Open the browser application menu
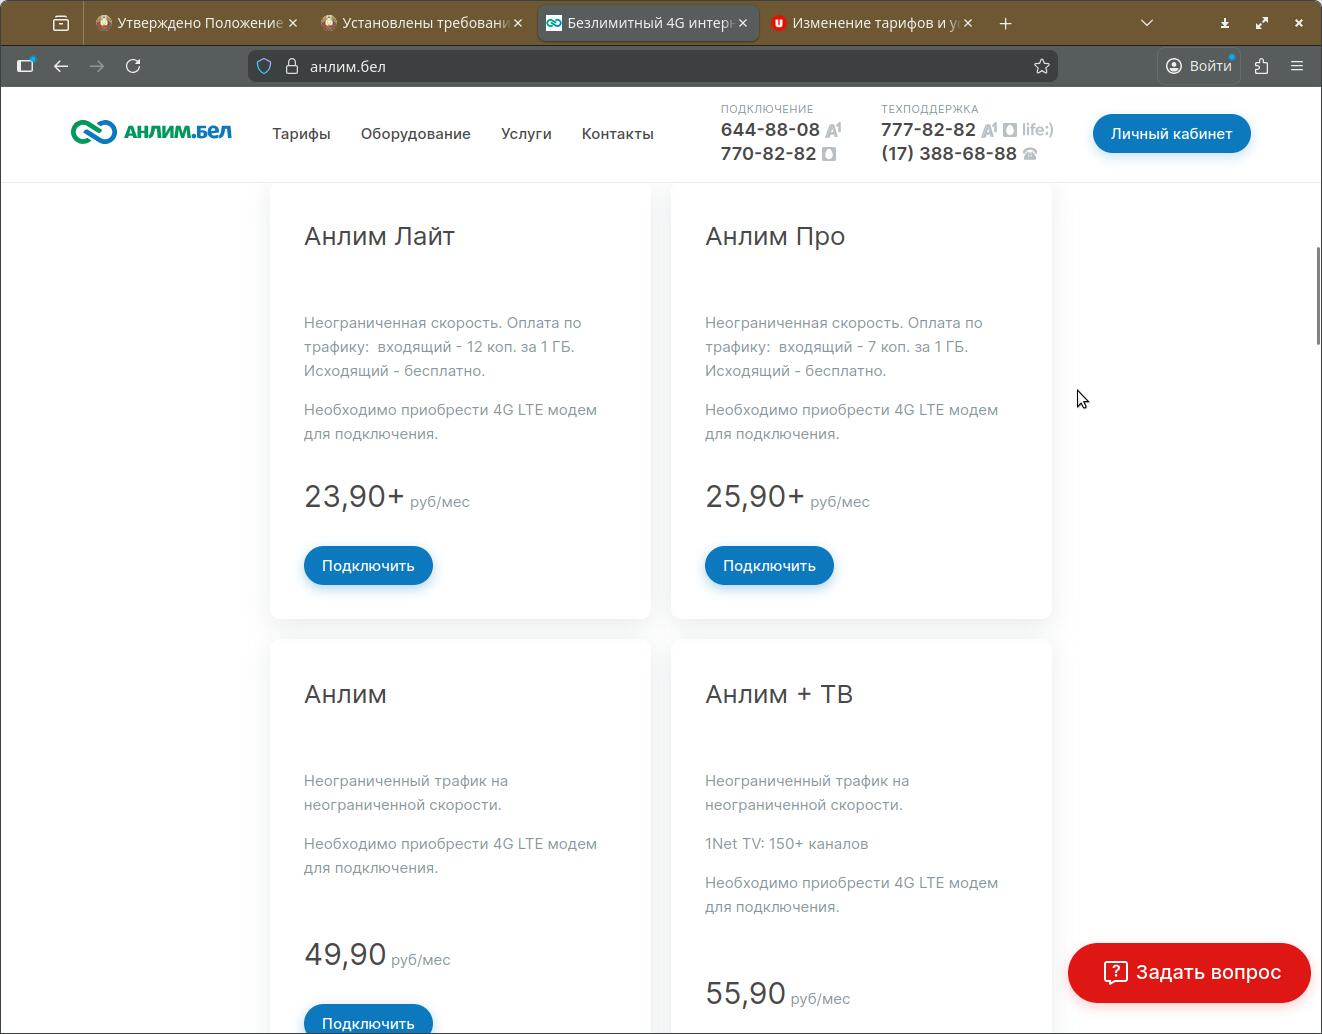 [x=1297, y=66]
